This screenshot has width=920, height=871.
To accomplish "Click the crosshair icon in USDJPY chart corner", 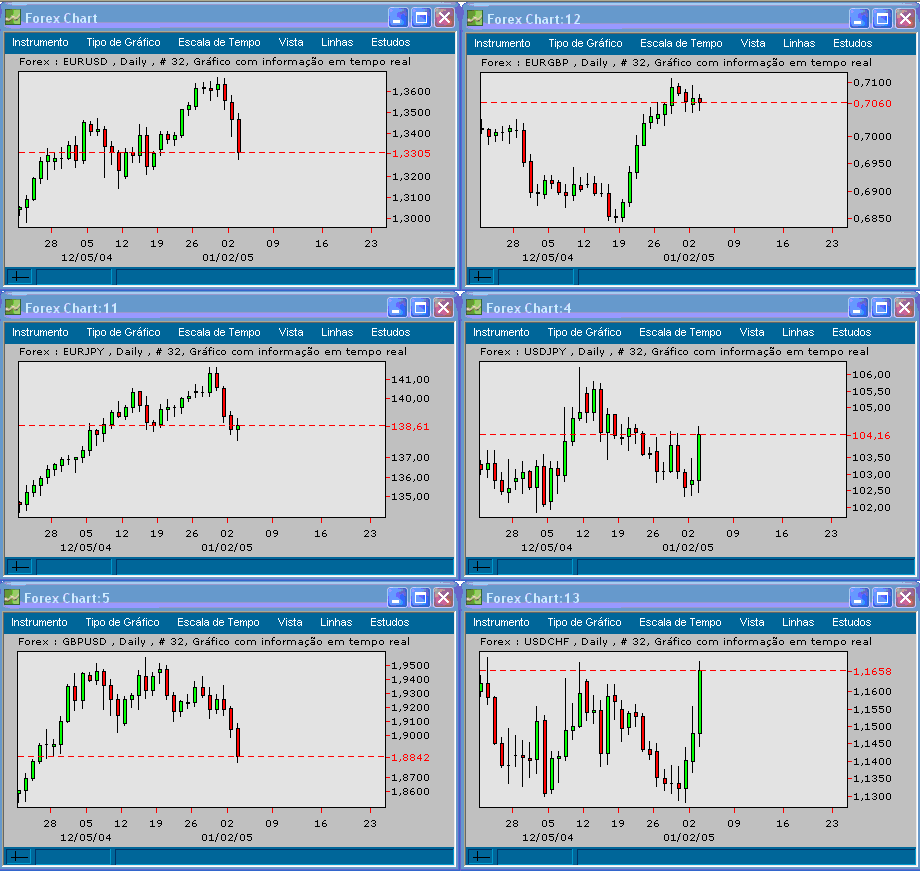I will tap(480, 566).
